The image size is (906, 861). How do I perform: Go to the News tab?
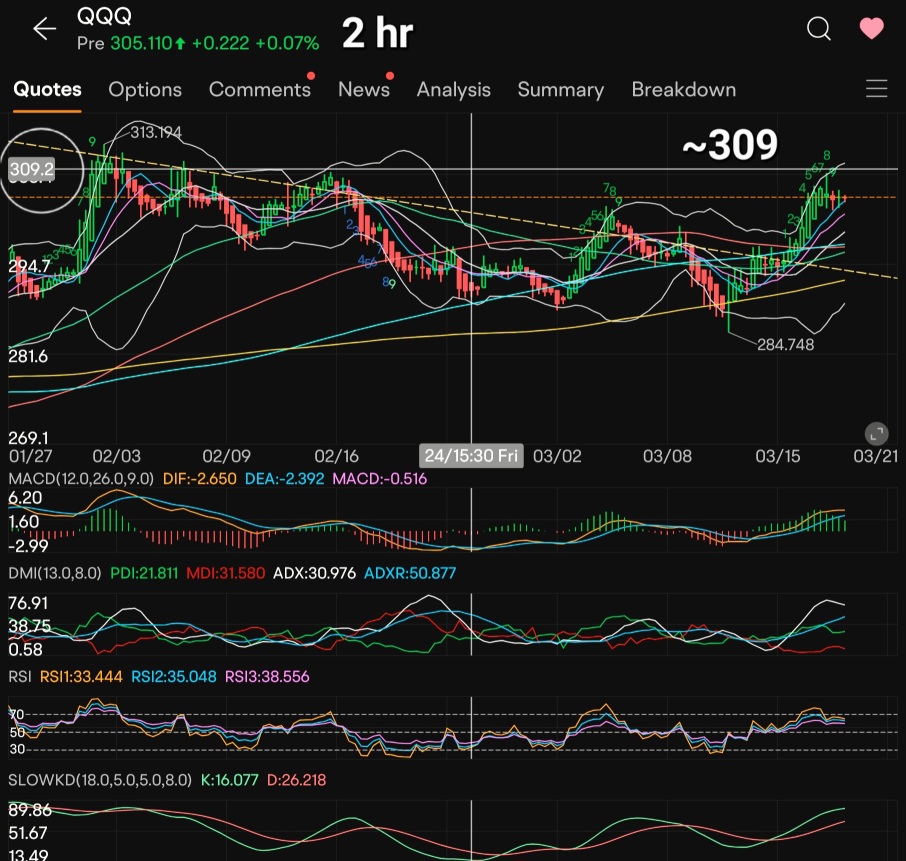pos(363,90)
